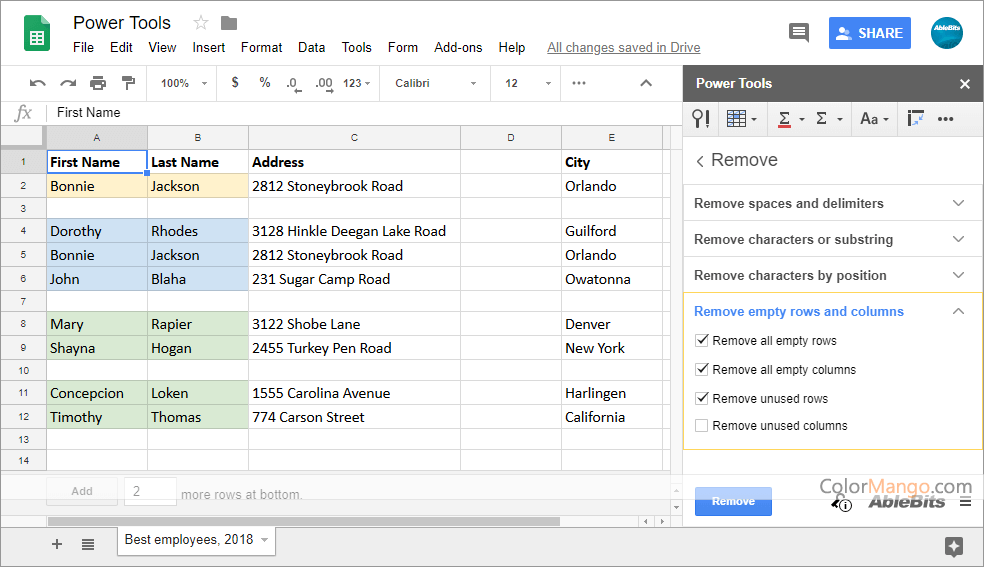Click the SHARE button
Viewport: 984px width, 567px height.
[869, 33]
